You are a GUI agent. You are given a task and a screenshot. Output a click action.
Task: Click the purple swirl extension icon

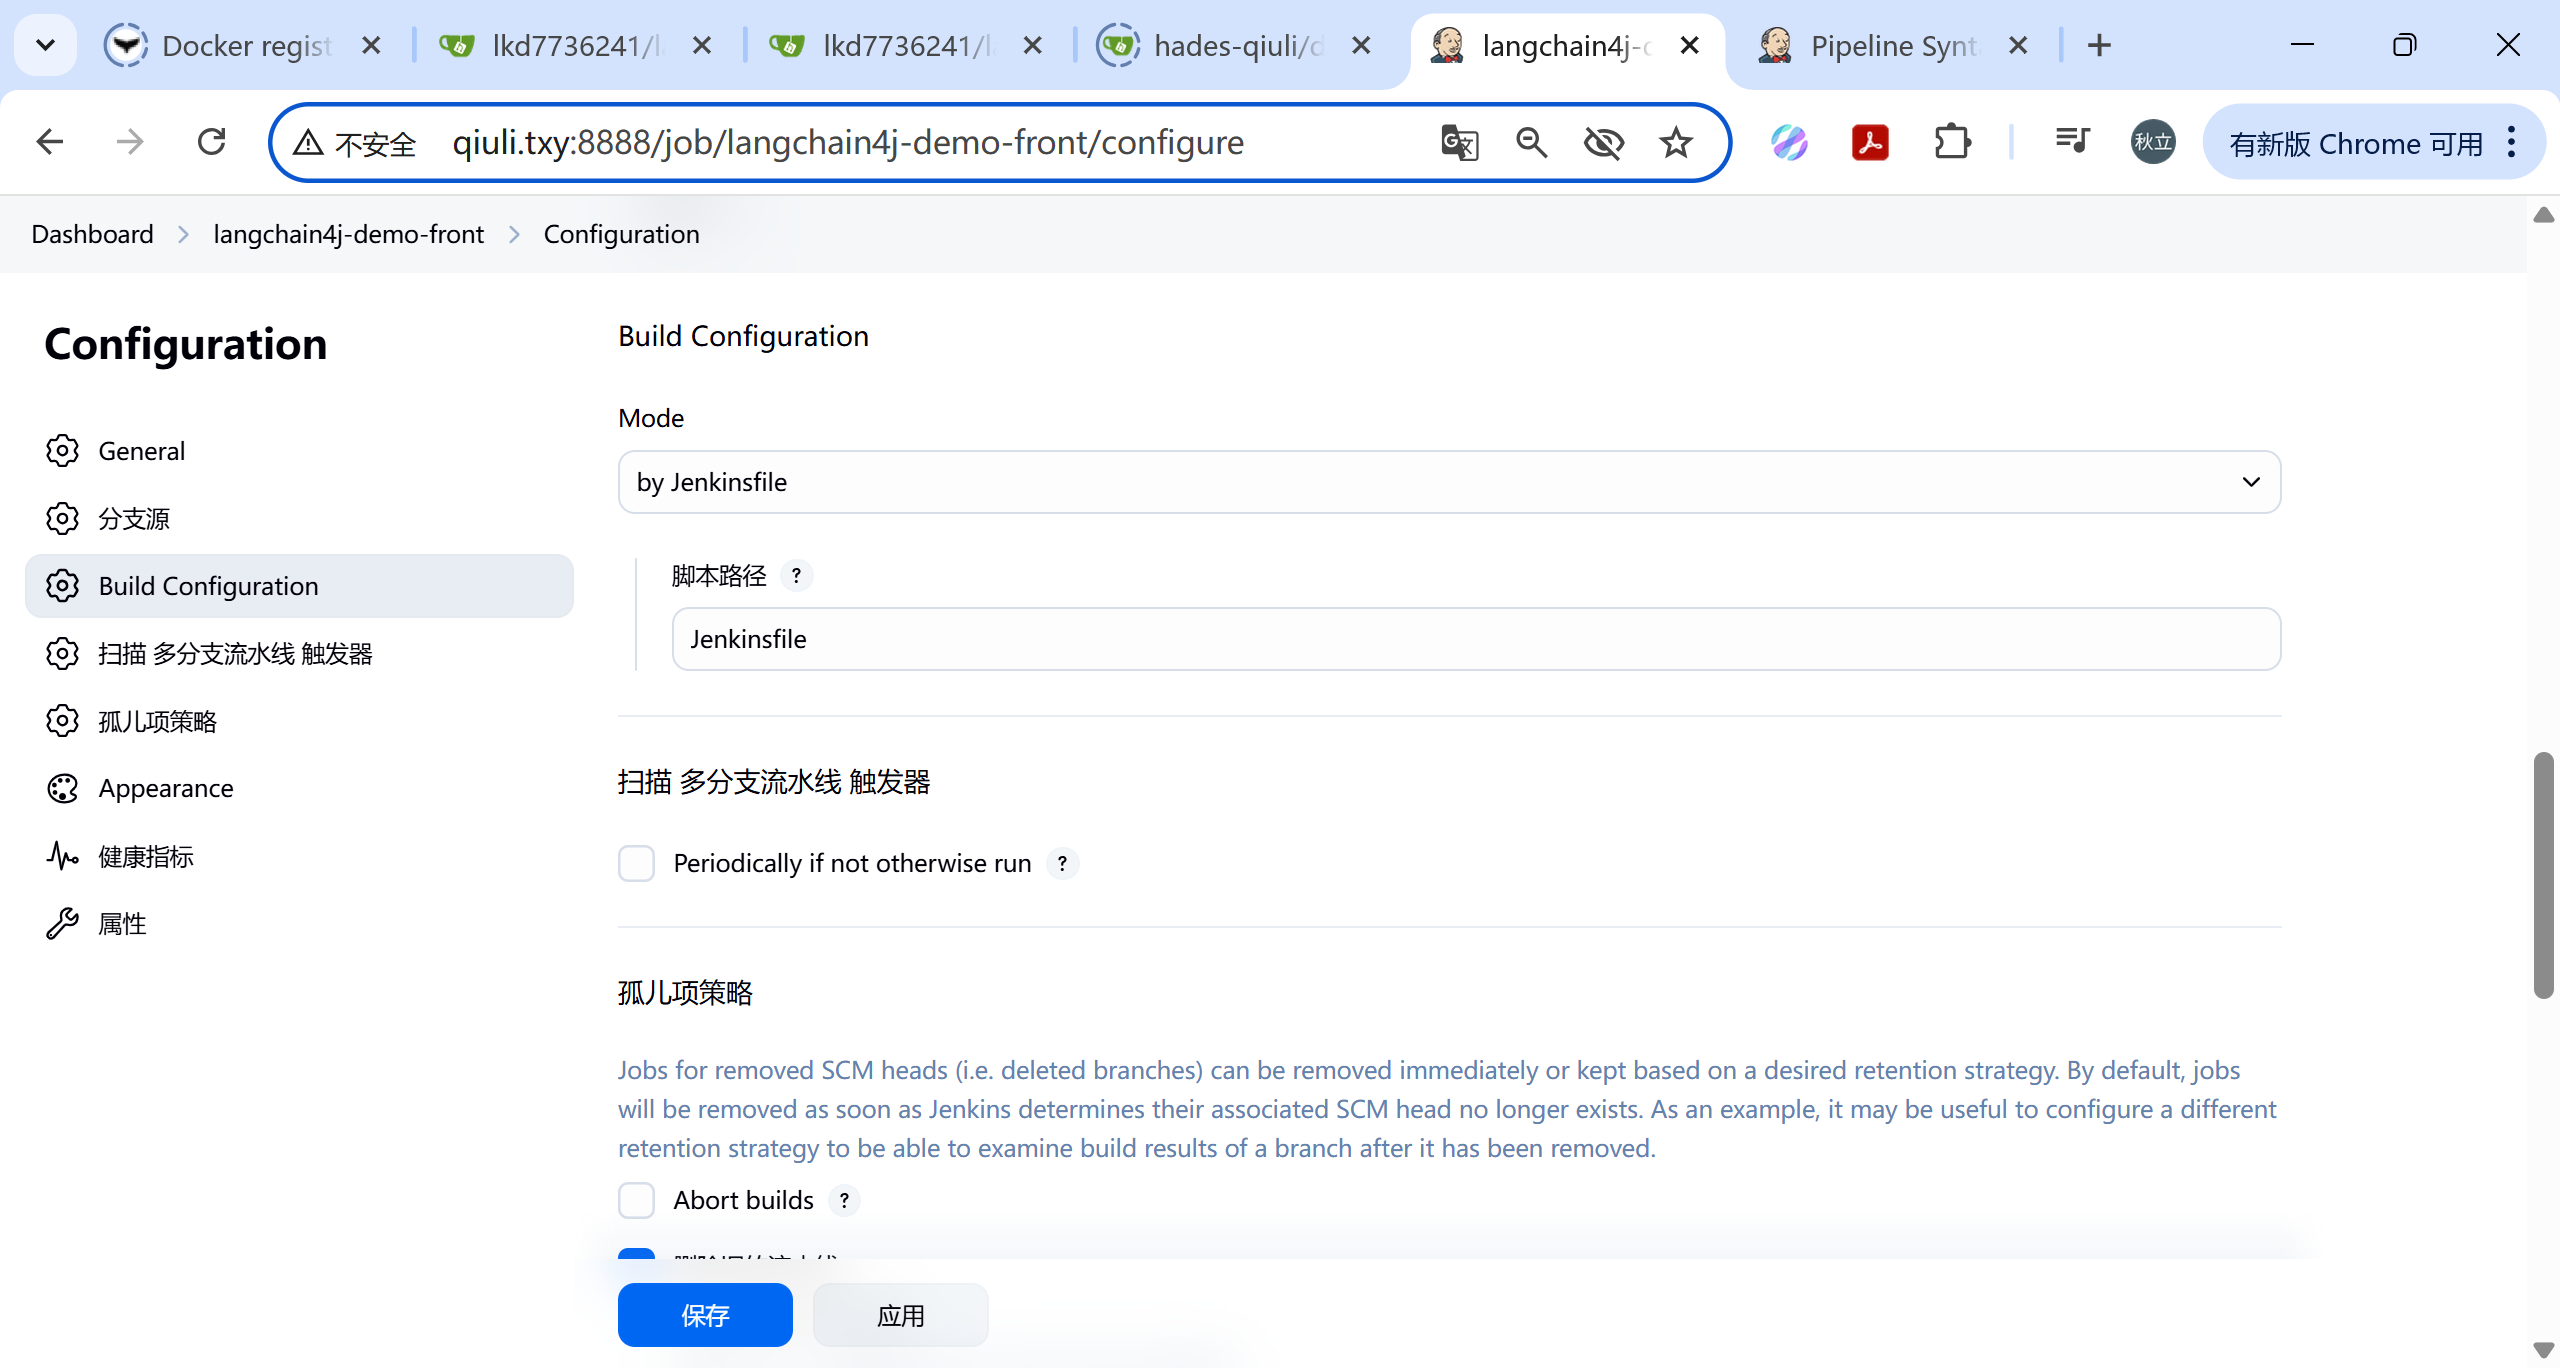[x=1789, y=143]
